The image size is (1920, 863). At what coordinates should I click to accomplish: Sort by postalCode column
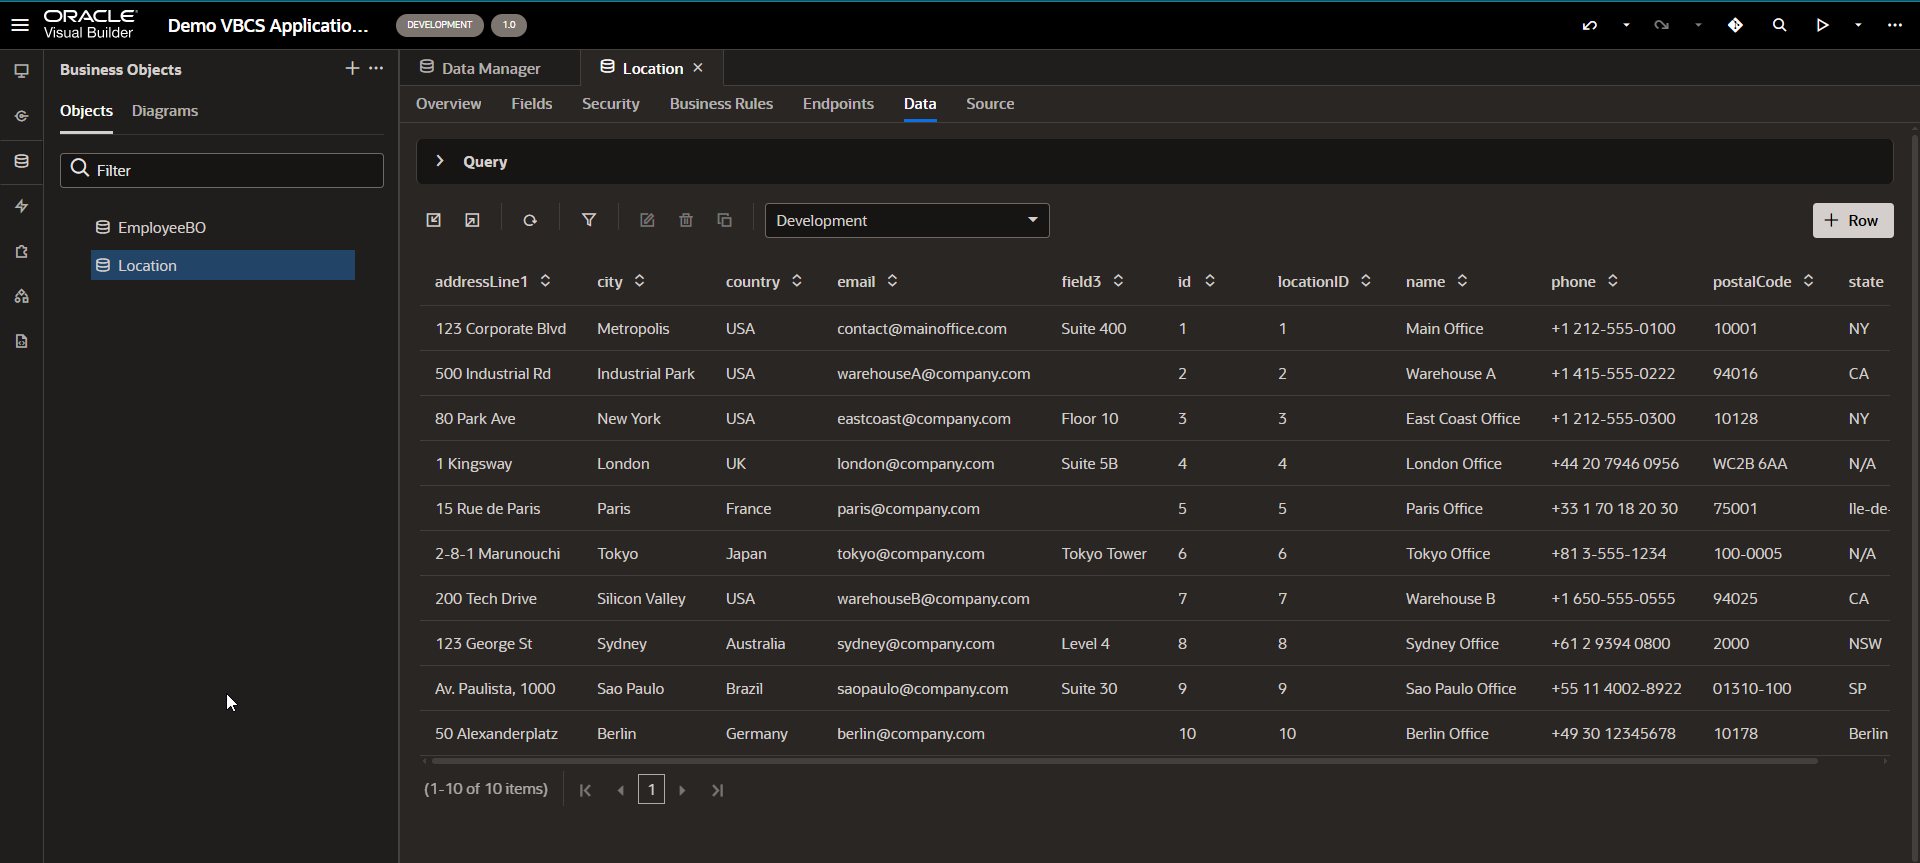(x=1808, y=281)
